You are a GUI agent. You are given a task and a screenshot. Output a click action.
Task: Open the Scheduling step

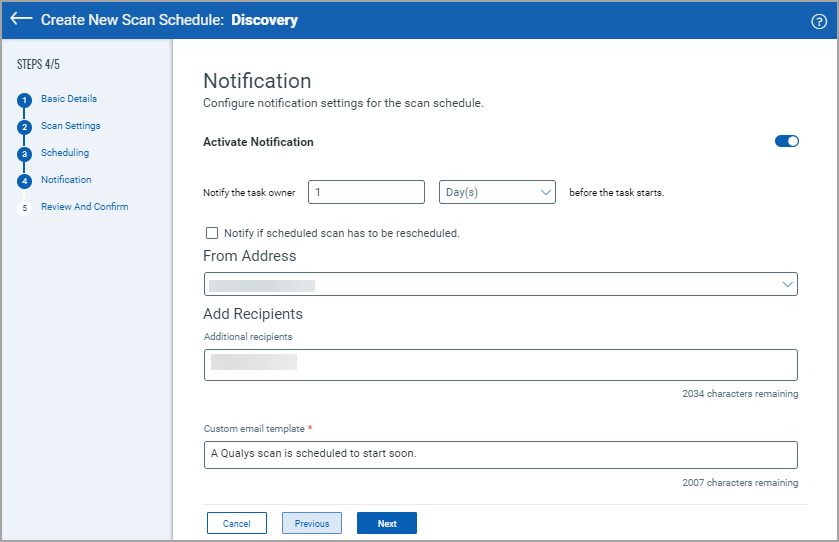tap(65, 153)
